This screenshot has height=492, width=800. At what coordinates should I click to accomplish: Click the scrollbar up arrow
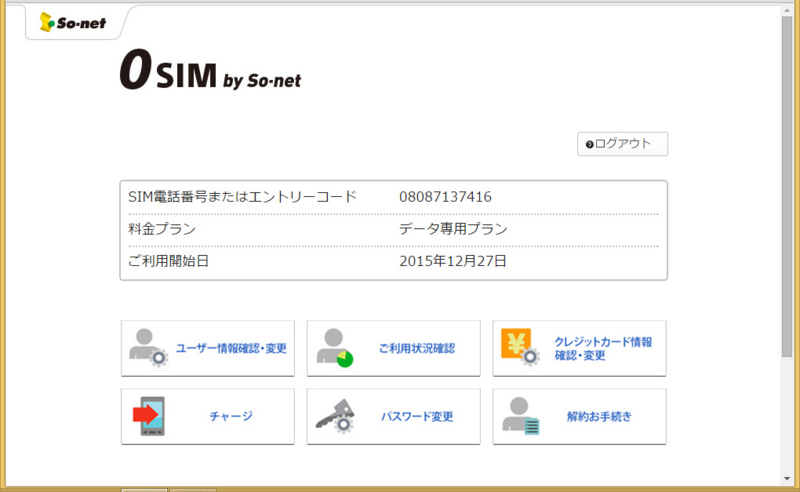[x=787, y=10]
